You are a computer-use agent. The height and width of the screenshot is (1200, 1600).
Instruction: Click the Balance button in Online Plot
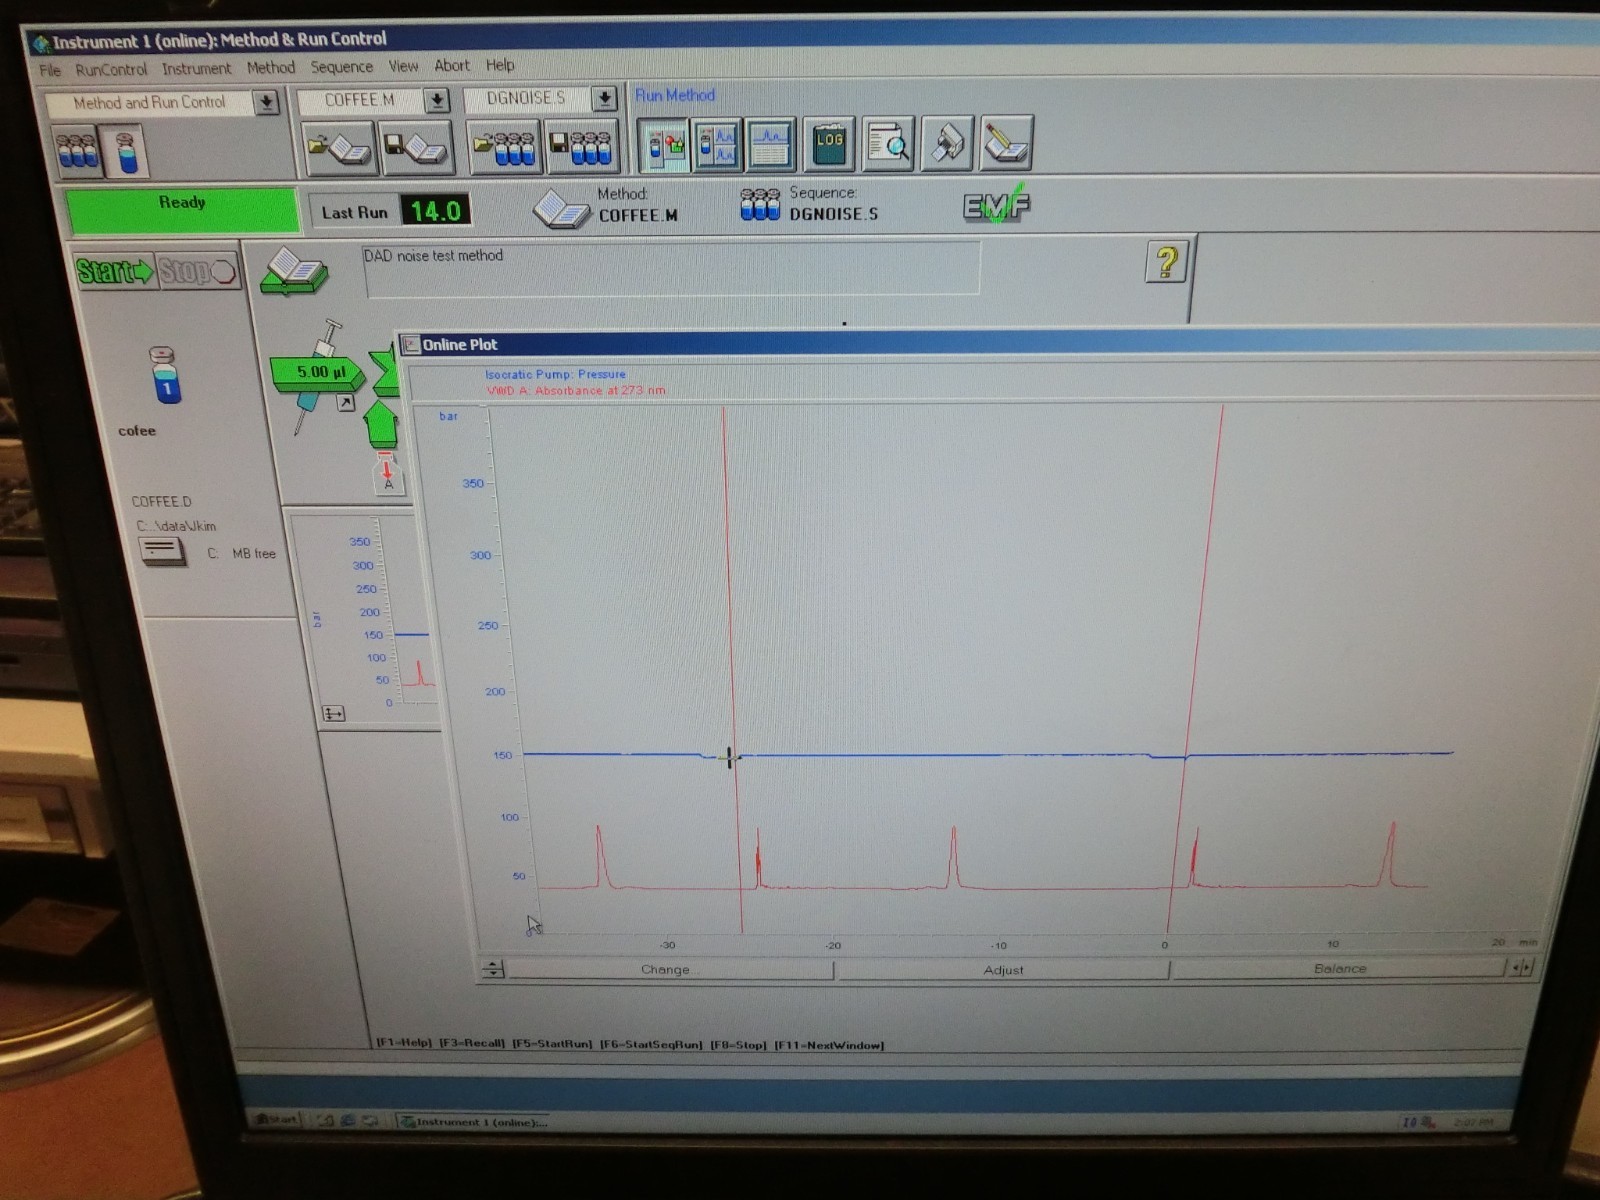pos(1339,968)
